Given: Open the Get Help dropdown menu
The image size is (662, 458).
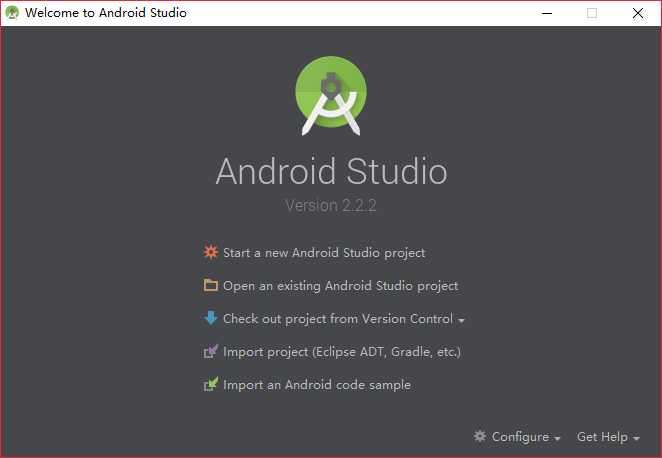Looking at the screenshot, I should 608,436.
